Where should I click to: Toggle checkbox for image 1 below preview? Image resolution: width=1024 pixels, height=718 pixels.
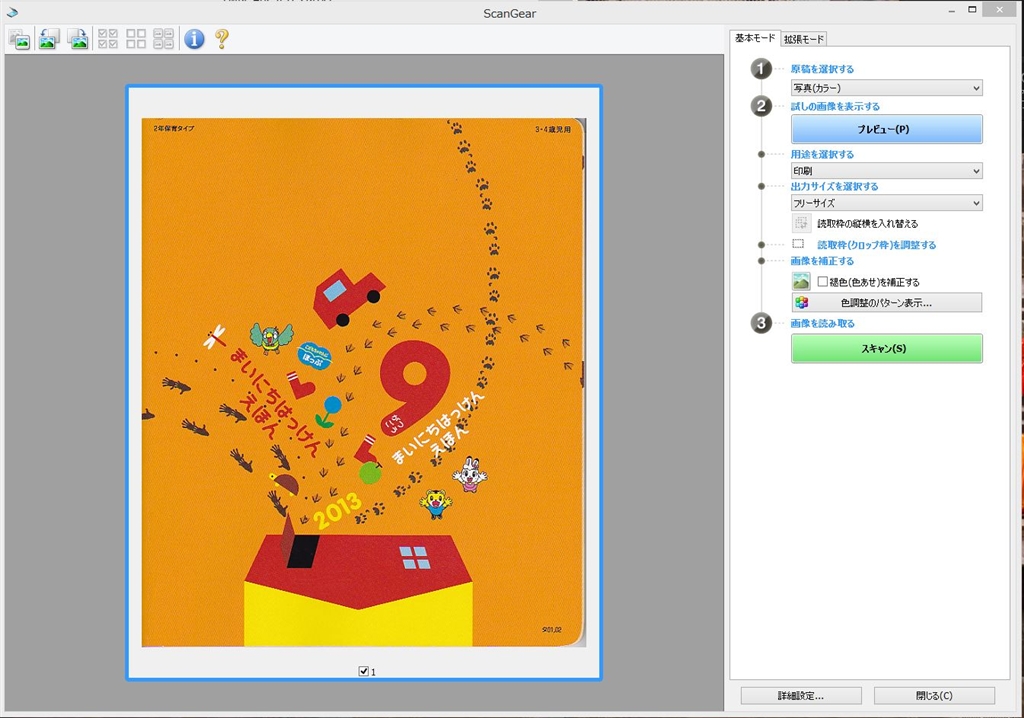(364, 671)
